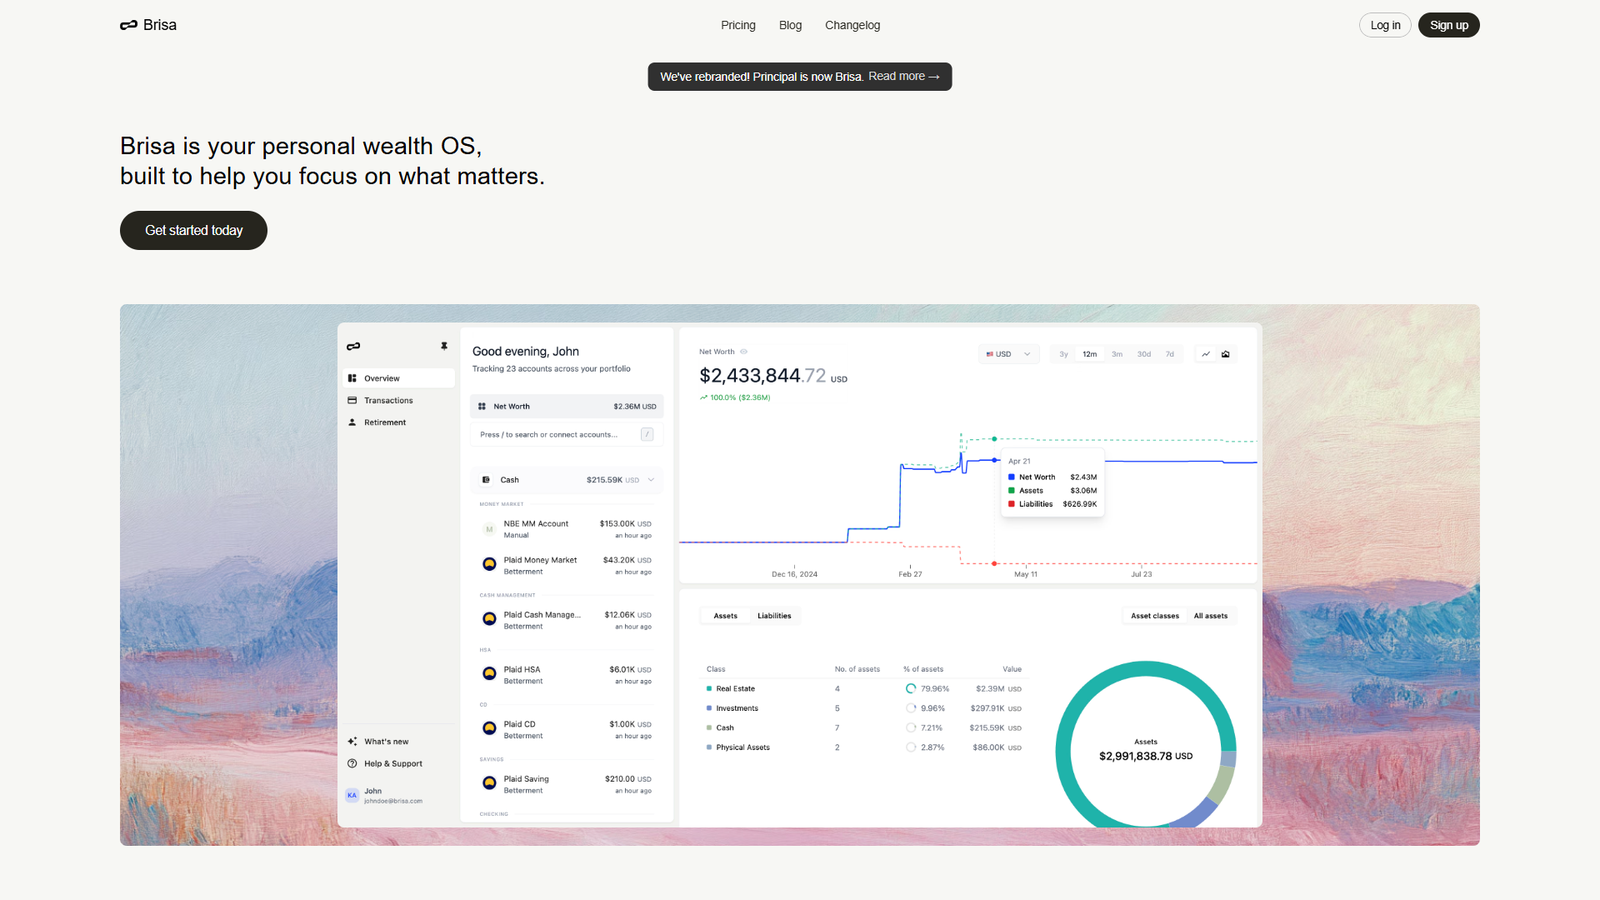Select the 30d time range

(1144, 354)
